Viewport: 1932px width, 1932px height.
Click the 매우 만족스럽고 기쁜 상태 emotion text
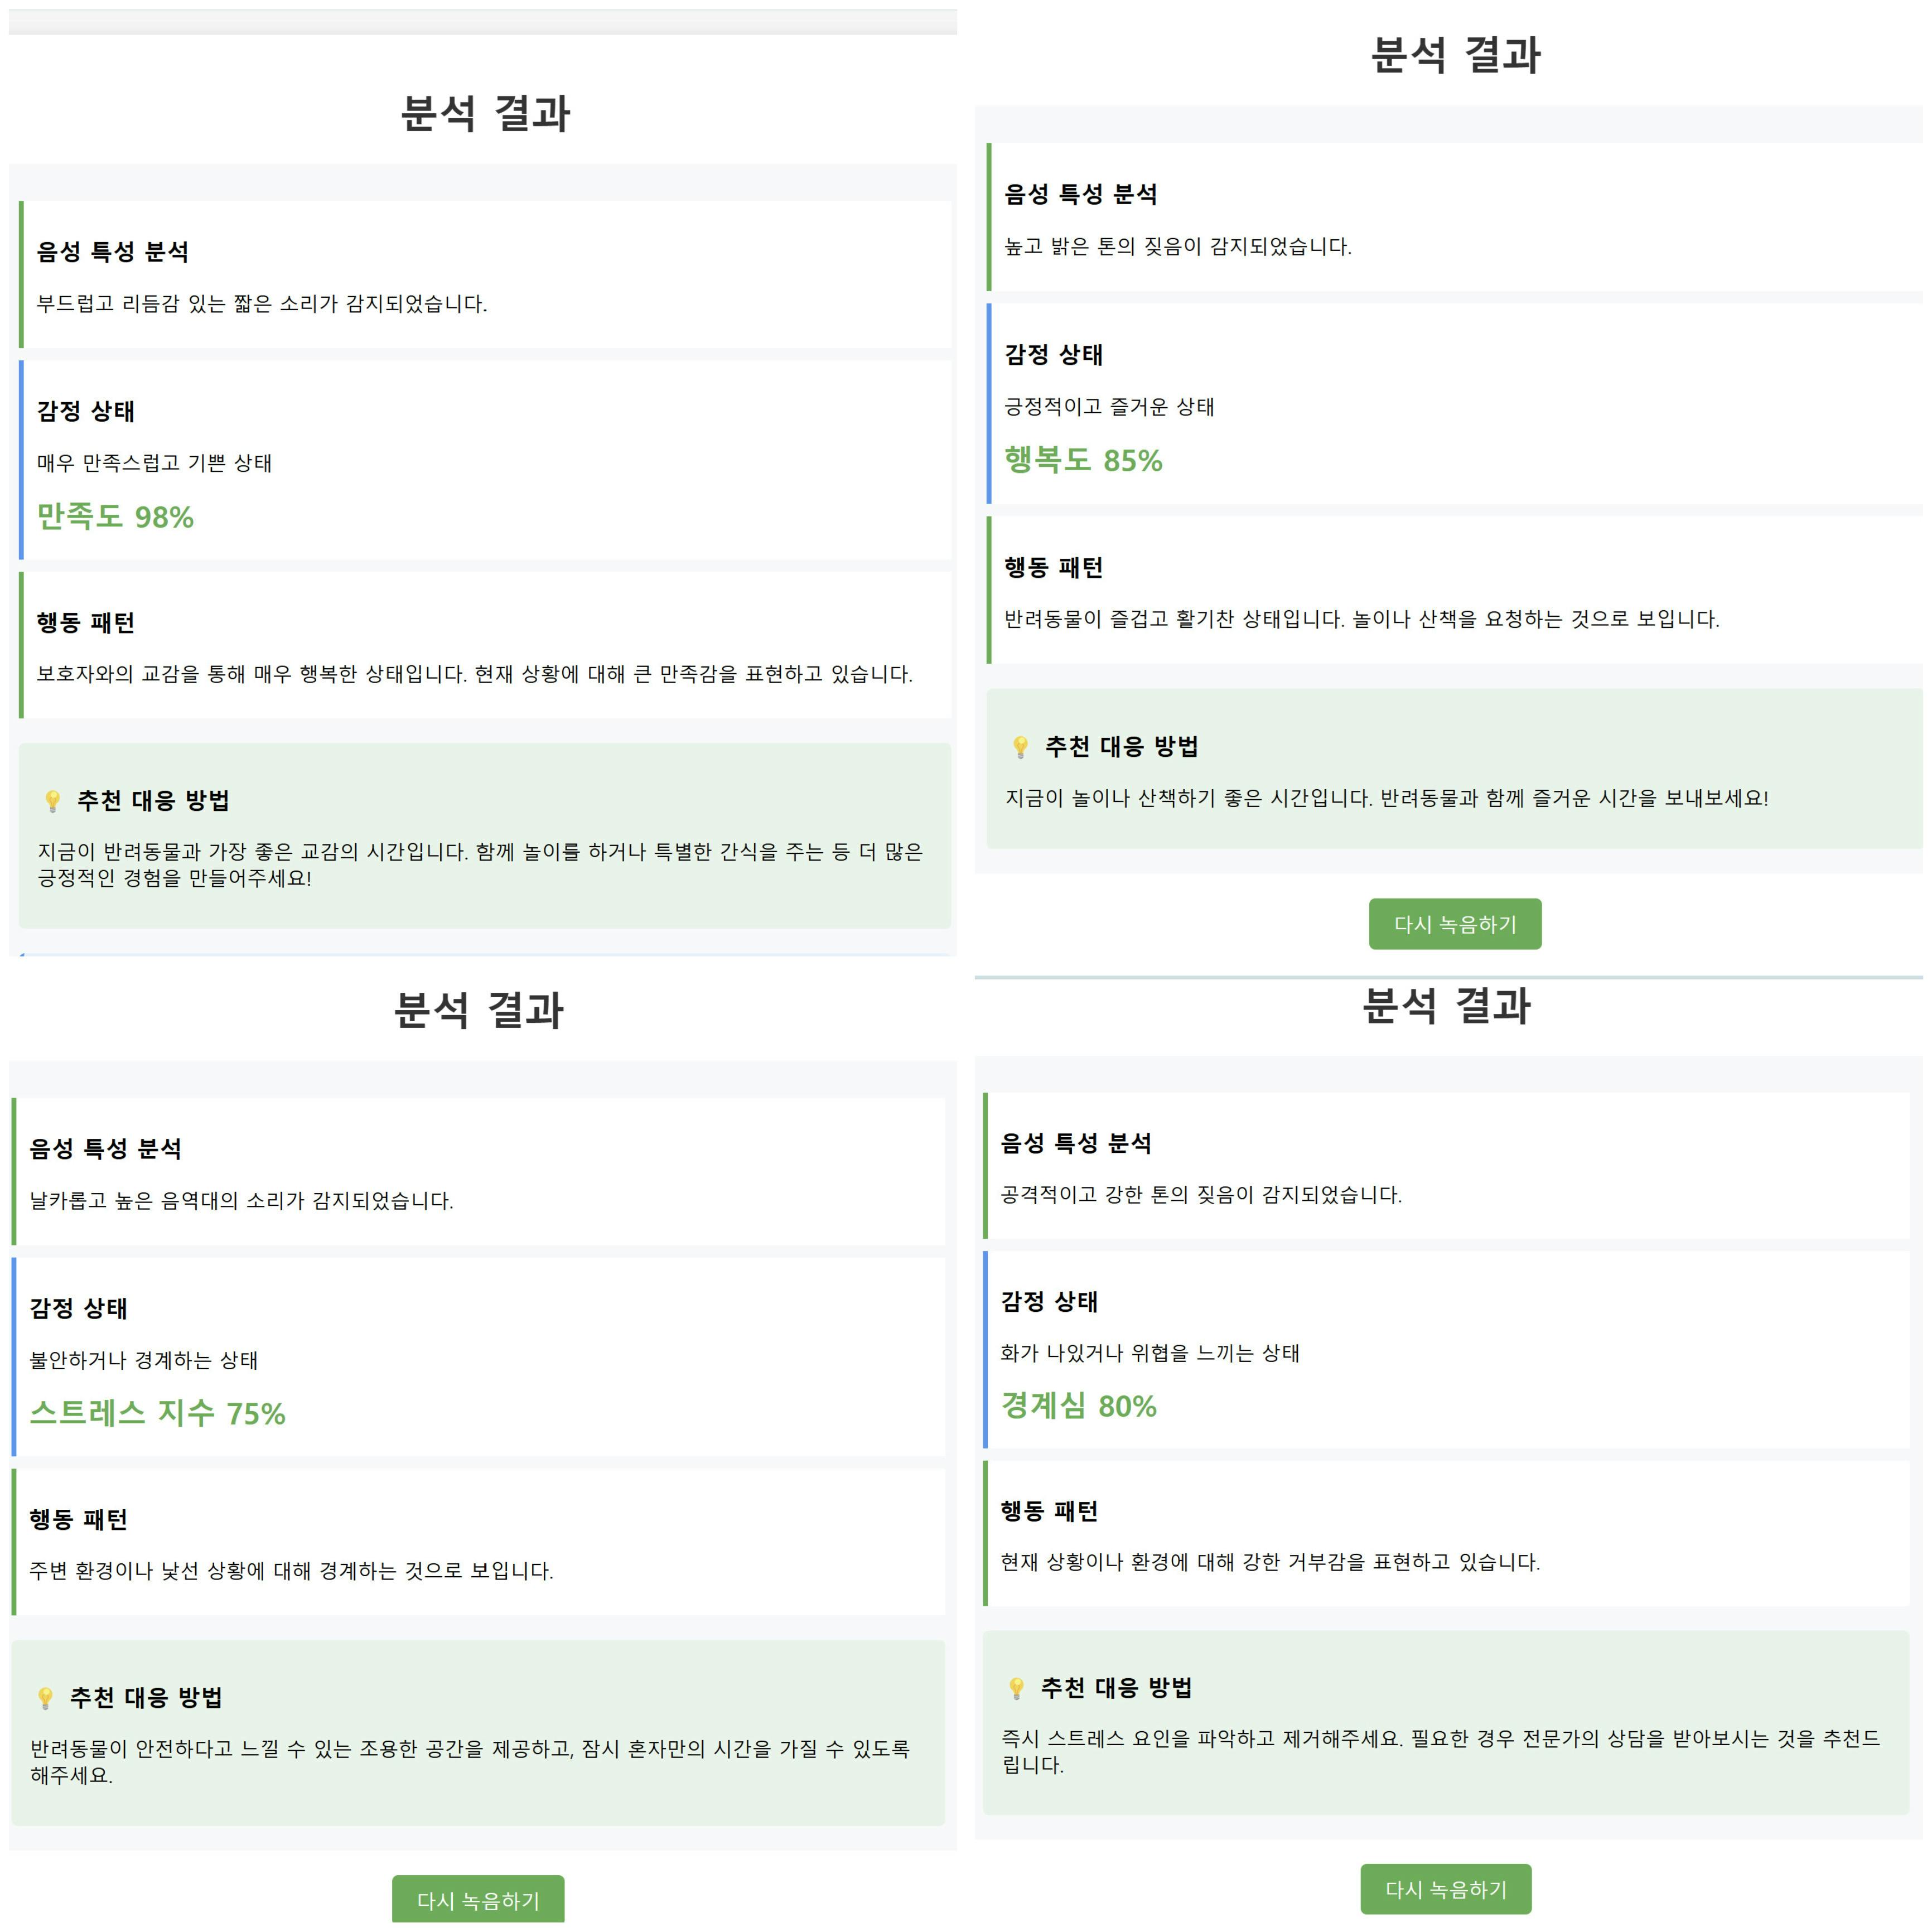(154, 463)
